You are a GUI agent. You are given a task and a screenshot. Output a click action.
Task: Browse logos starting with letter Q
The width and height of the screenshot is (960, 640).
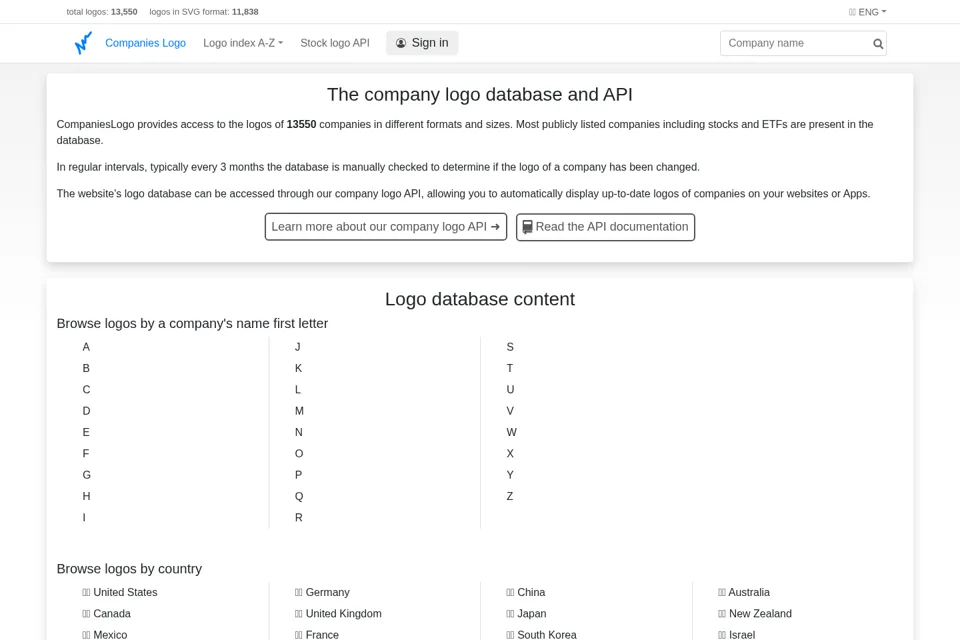pos(299,496)
